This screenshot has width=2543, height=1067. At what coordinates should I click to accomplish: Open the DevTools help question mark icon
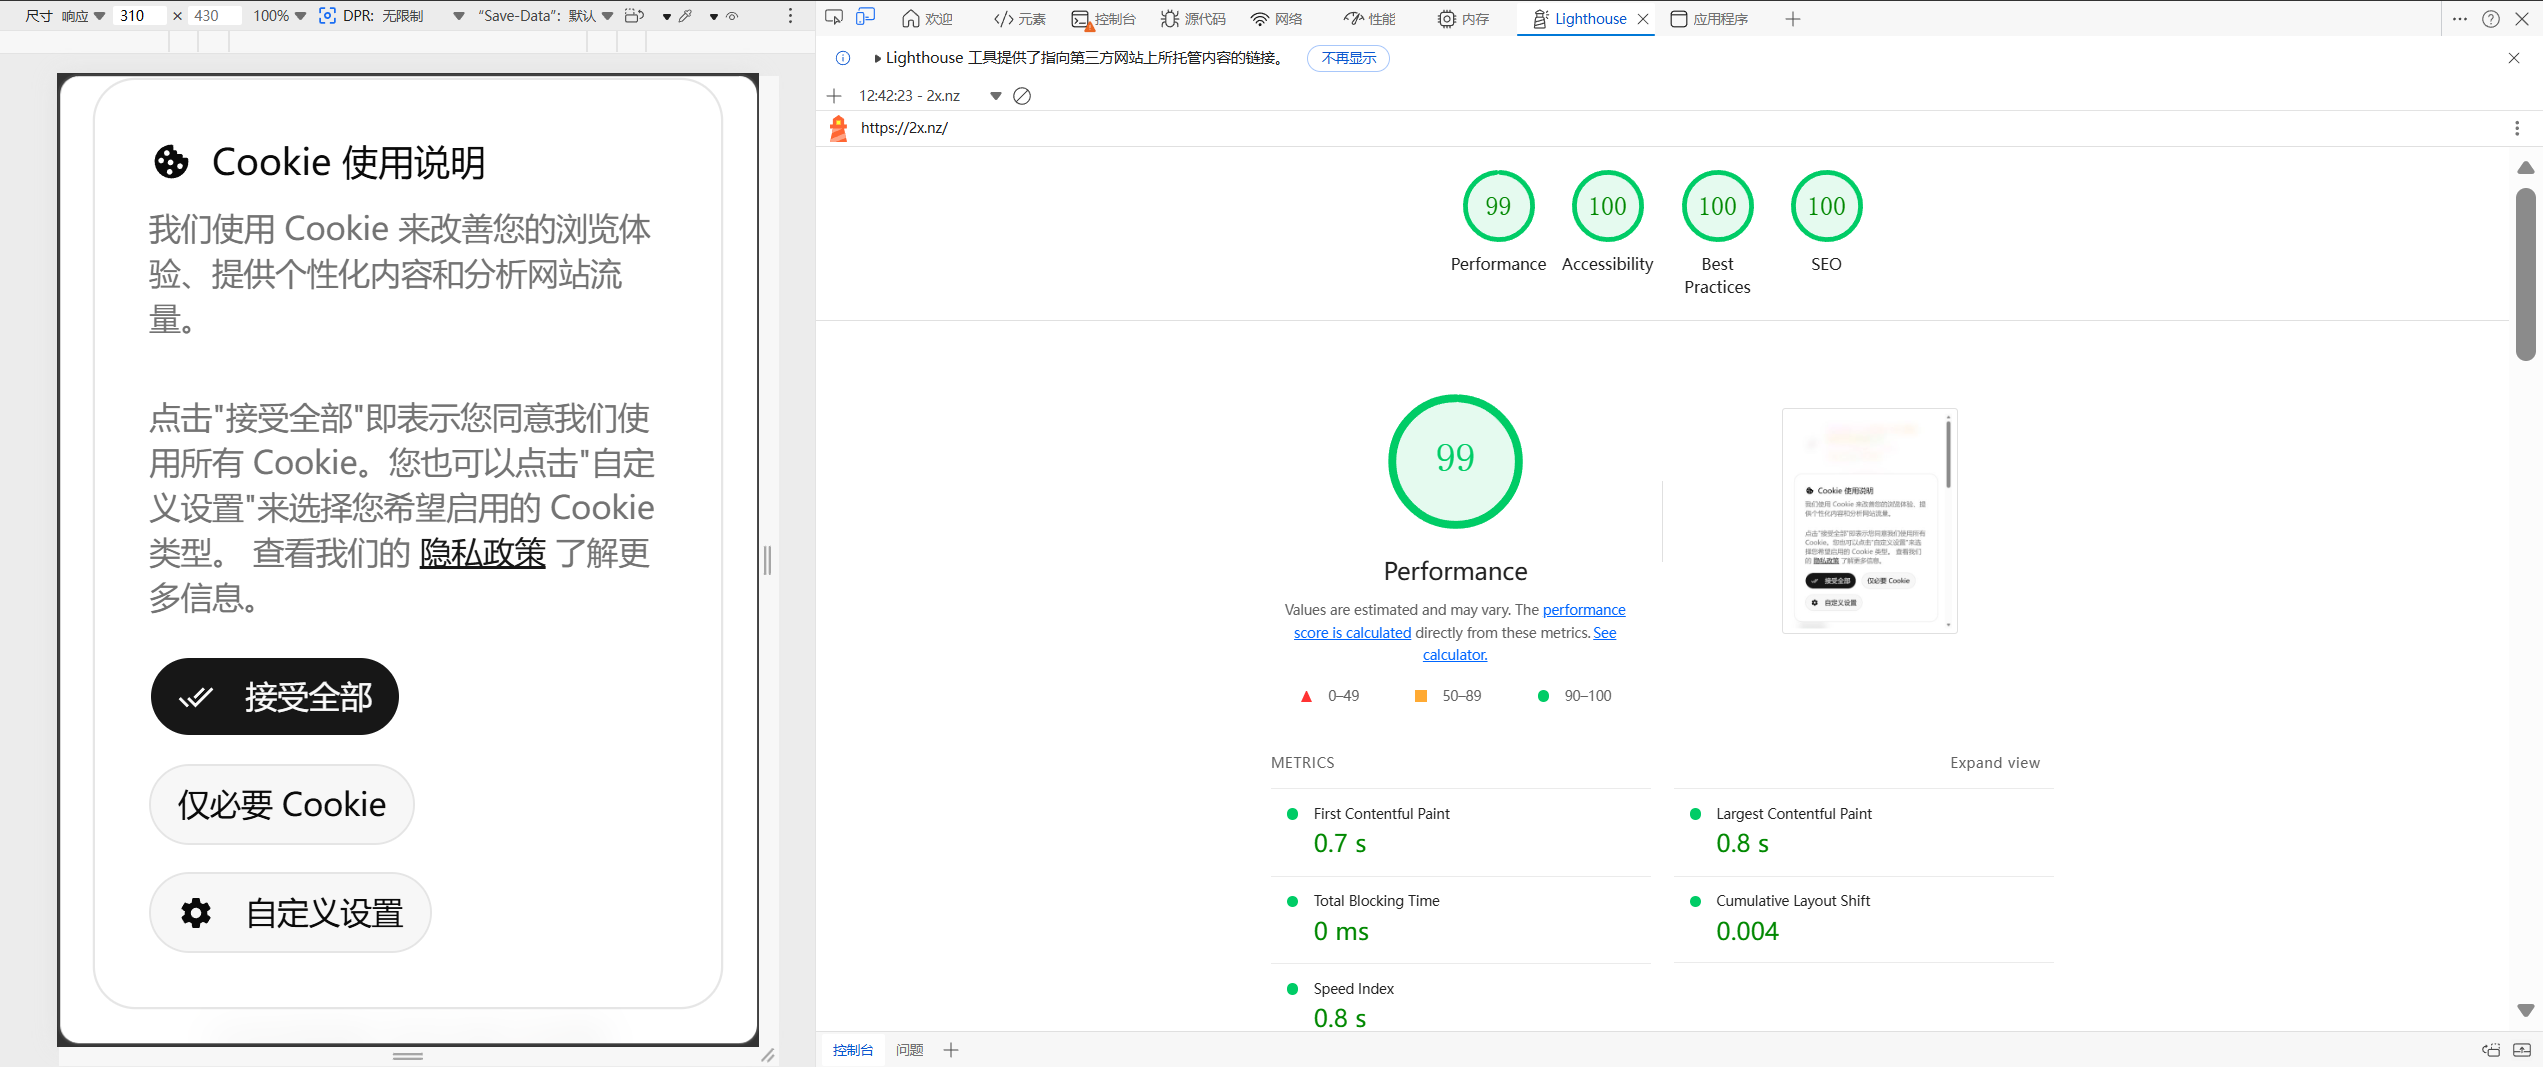tap(2491, 18)
